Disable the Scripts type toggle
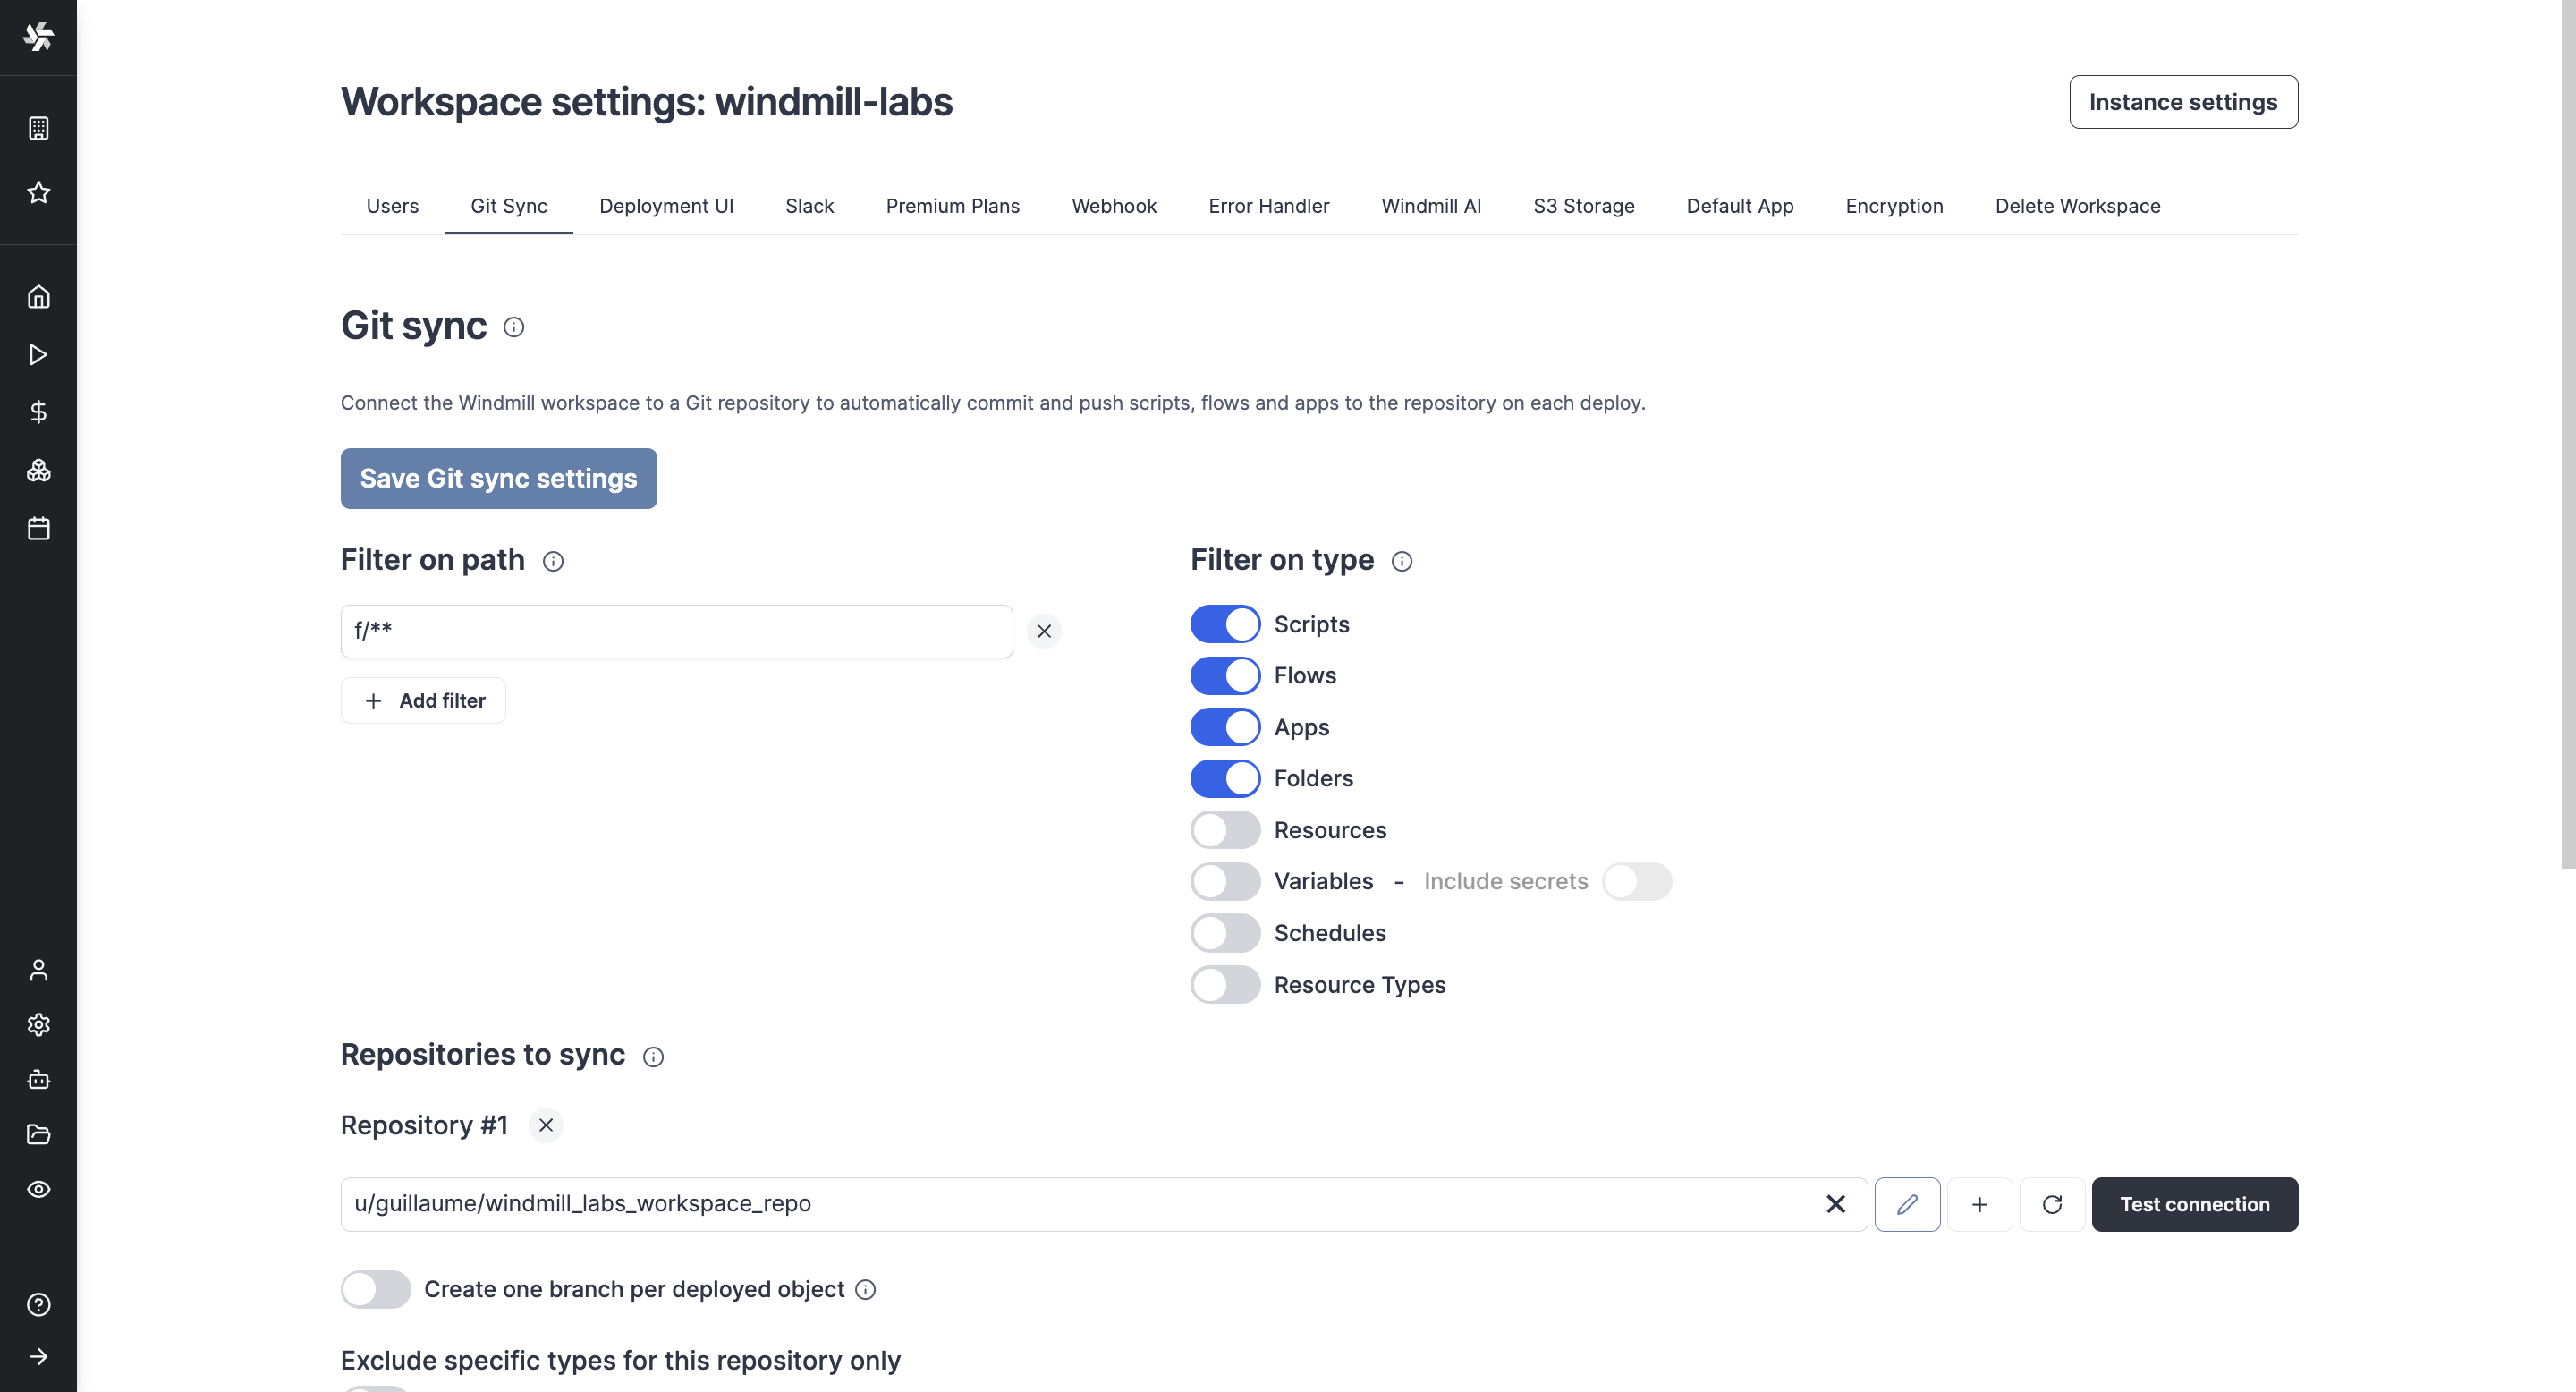Image resolution: width=2576 pixels, height=1392 pixels. click(1224, 624)
